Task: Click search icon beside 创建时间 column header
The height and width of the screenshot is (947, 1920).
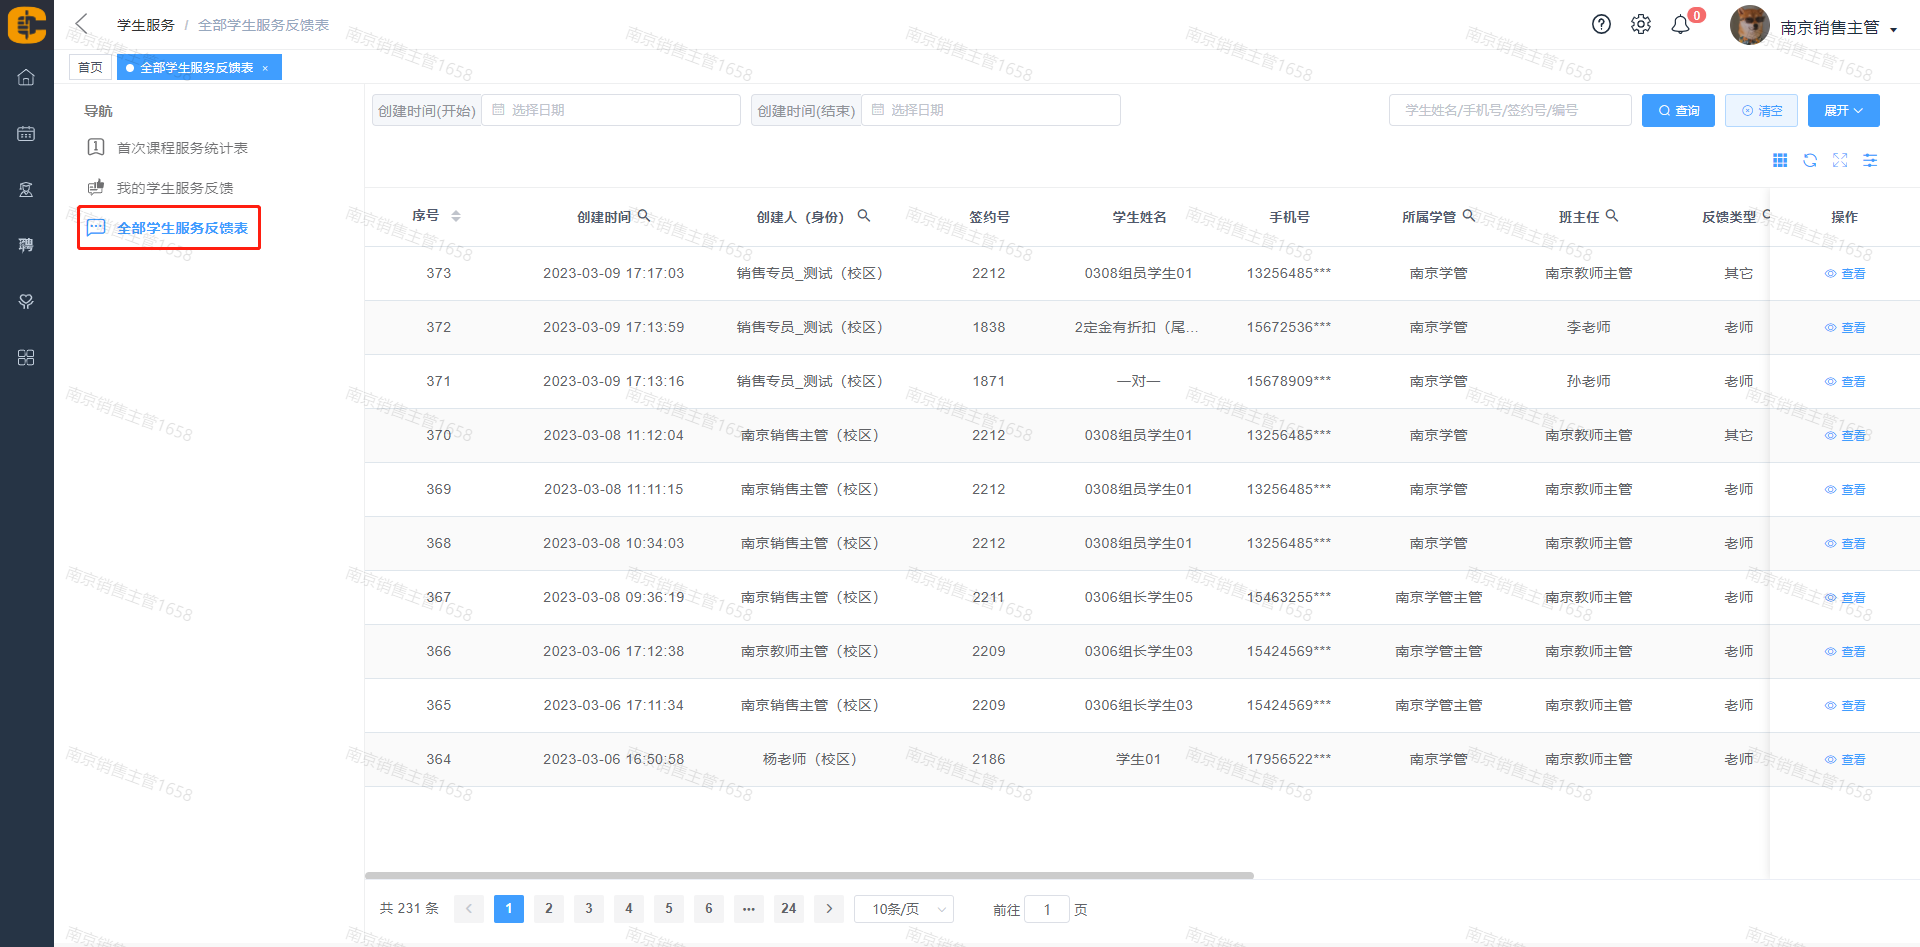Action: tap(644, 216)
